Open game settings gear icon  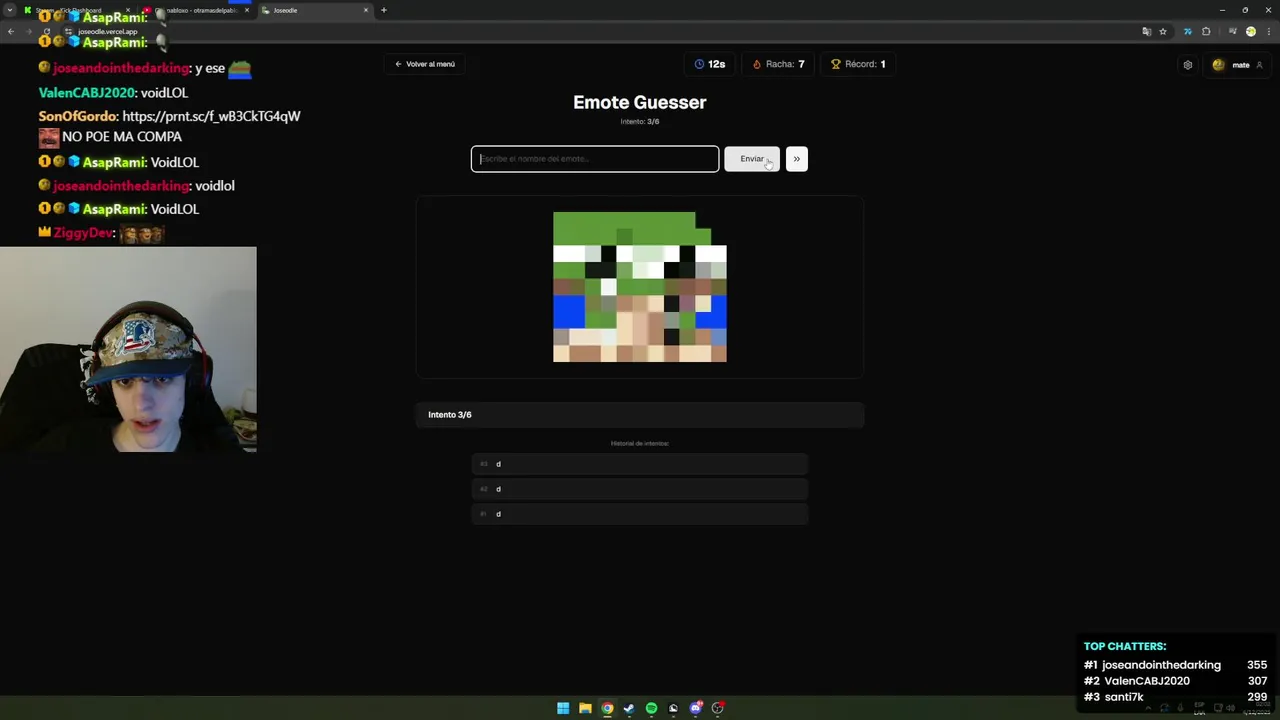click(x=1188, y=65)
